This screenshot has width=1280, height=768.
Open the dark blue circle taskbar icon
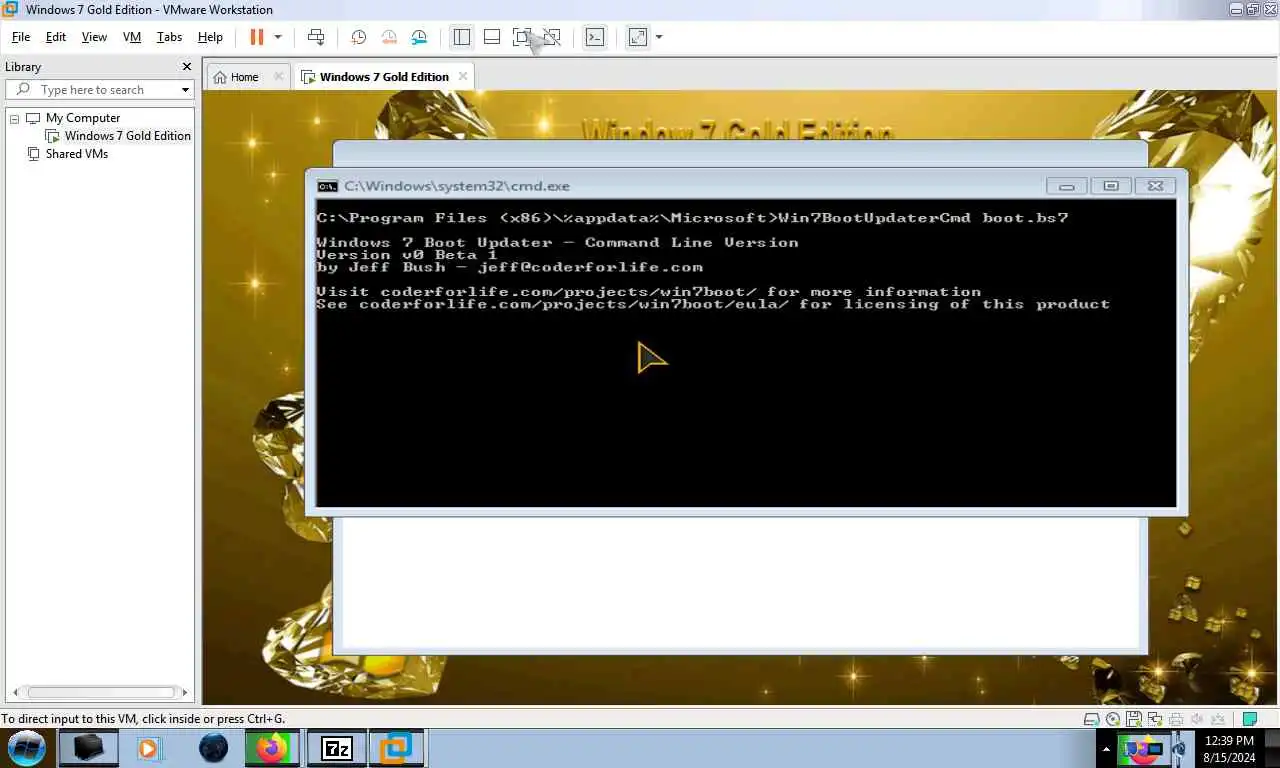click(213, 748)
